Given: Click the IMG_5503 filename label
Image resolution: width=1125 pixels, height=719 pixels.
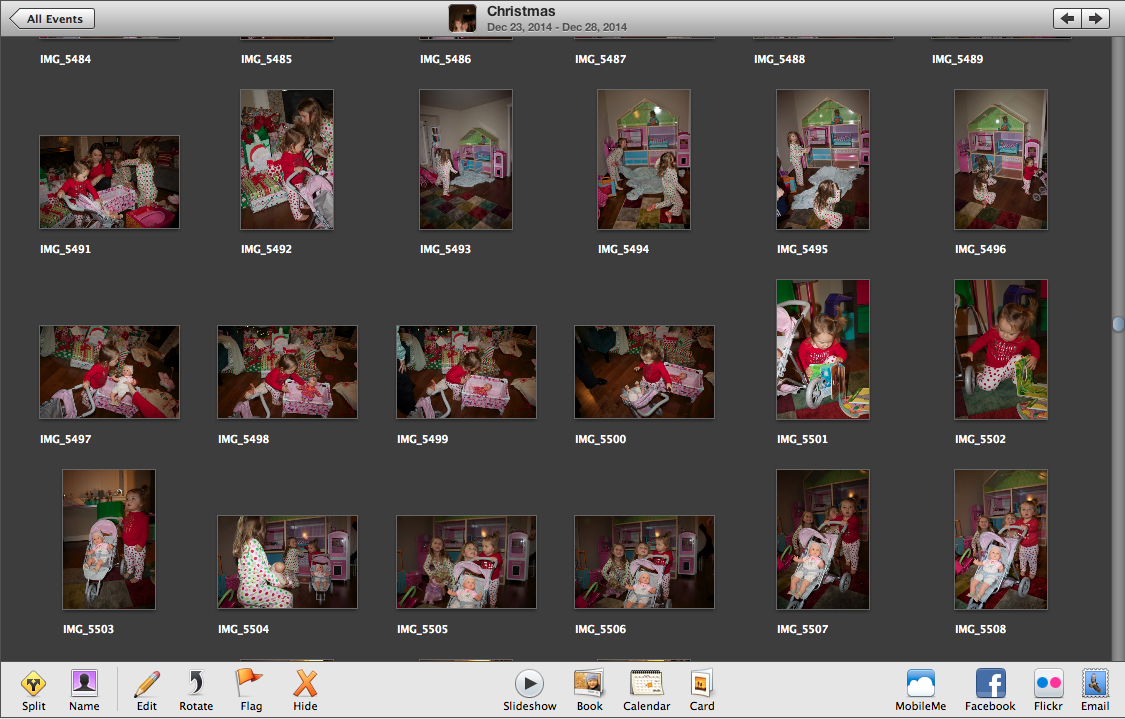Looking at the screenshot, I should point(88,629).
